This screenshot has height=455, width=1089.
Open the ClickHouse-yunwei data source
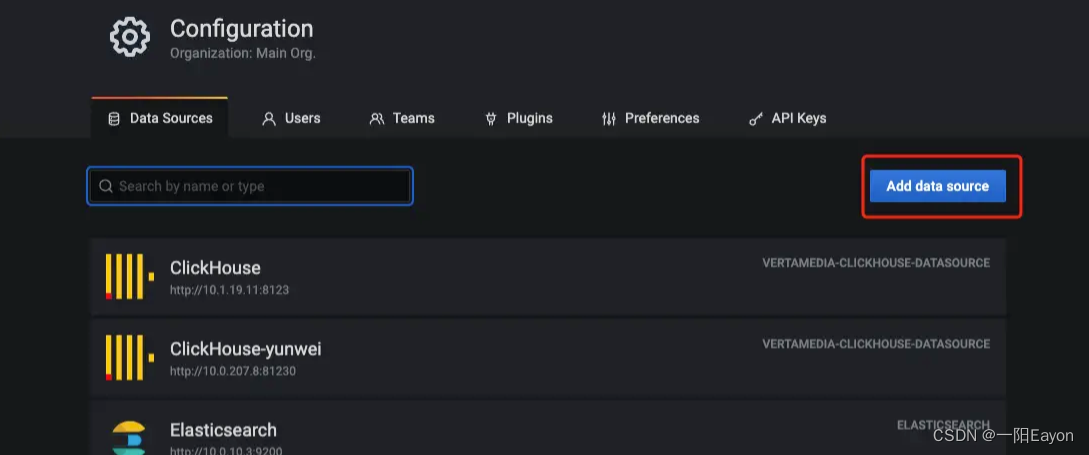548,358
